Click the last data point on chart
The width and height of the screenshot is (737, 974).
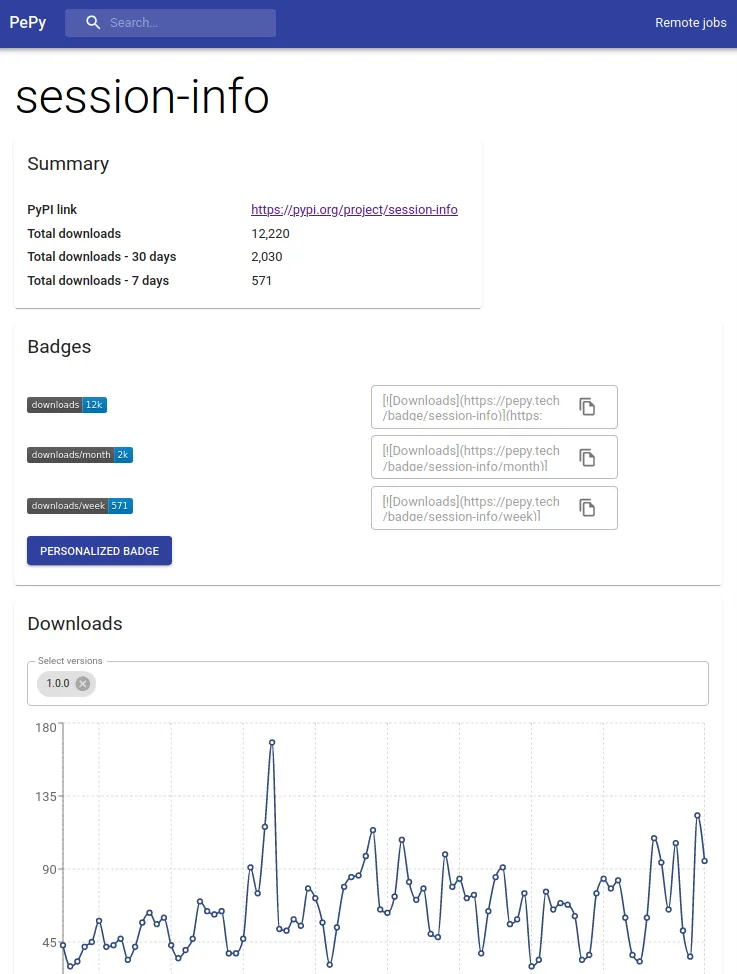click(705, 861)
